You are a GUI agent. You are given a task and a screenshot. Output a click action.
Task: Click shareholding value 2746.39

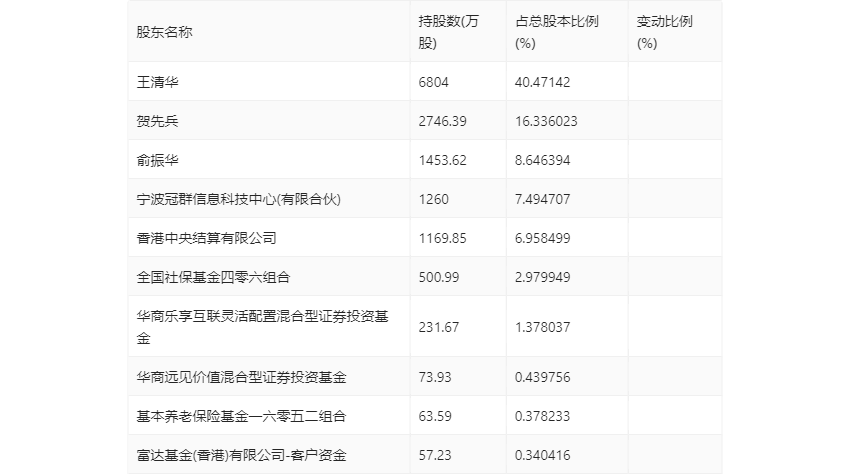442,121
